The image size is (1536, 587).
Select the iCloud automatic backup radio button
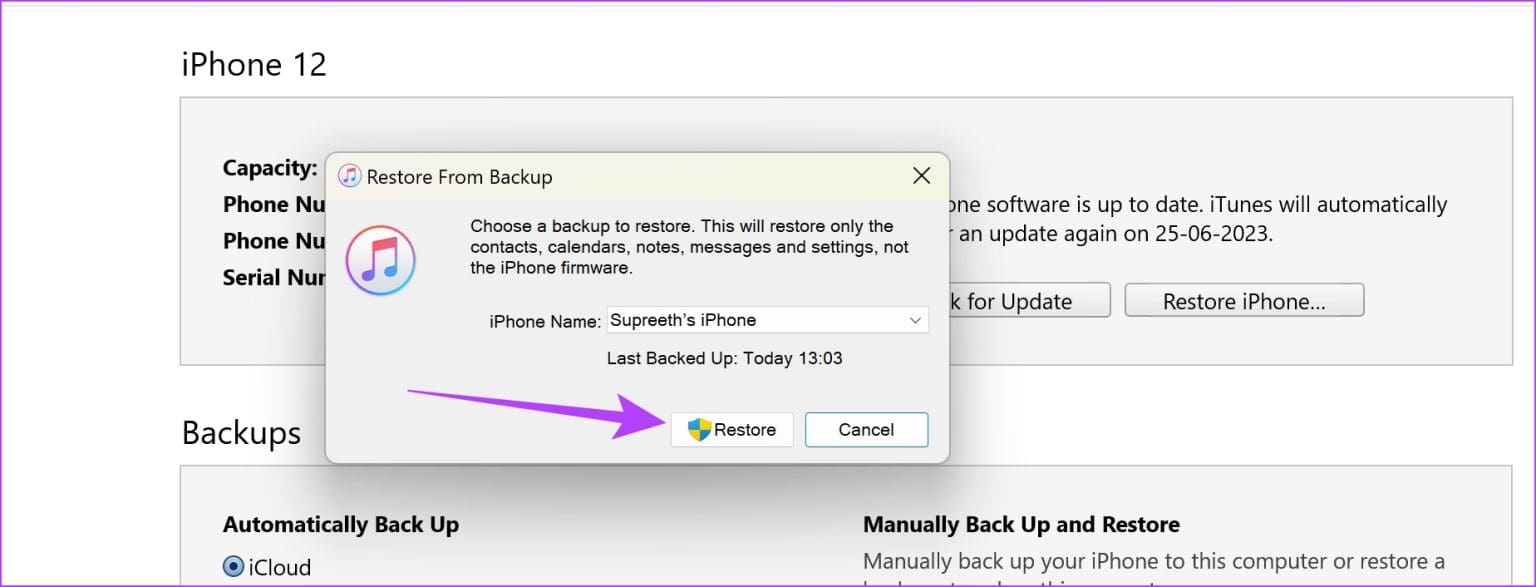pyautogui.click(x=233, y=566)
